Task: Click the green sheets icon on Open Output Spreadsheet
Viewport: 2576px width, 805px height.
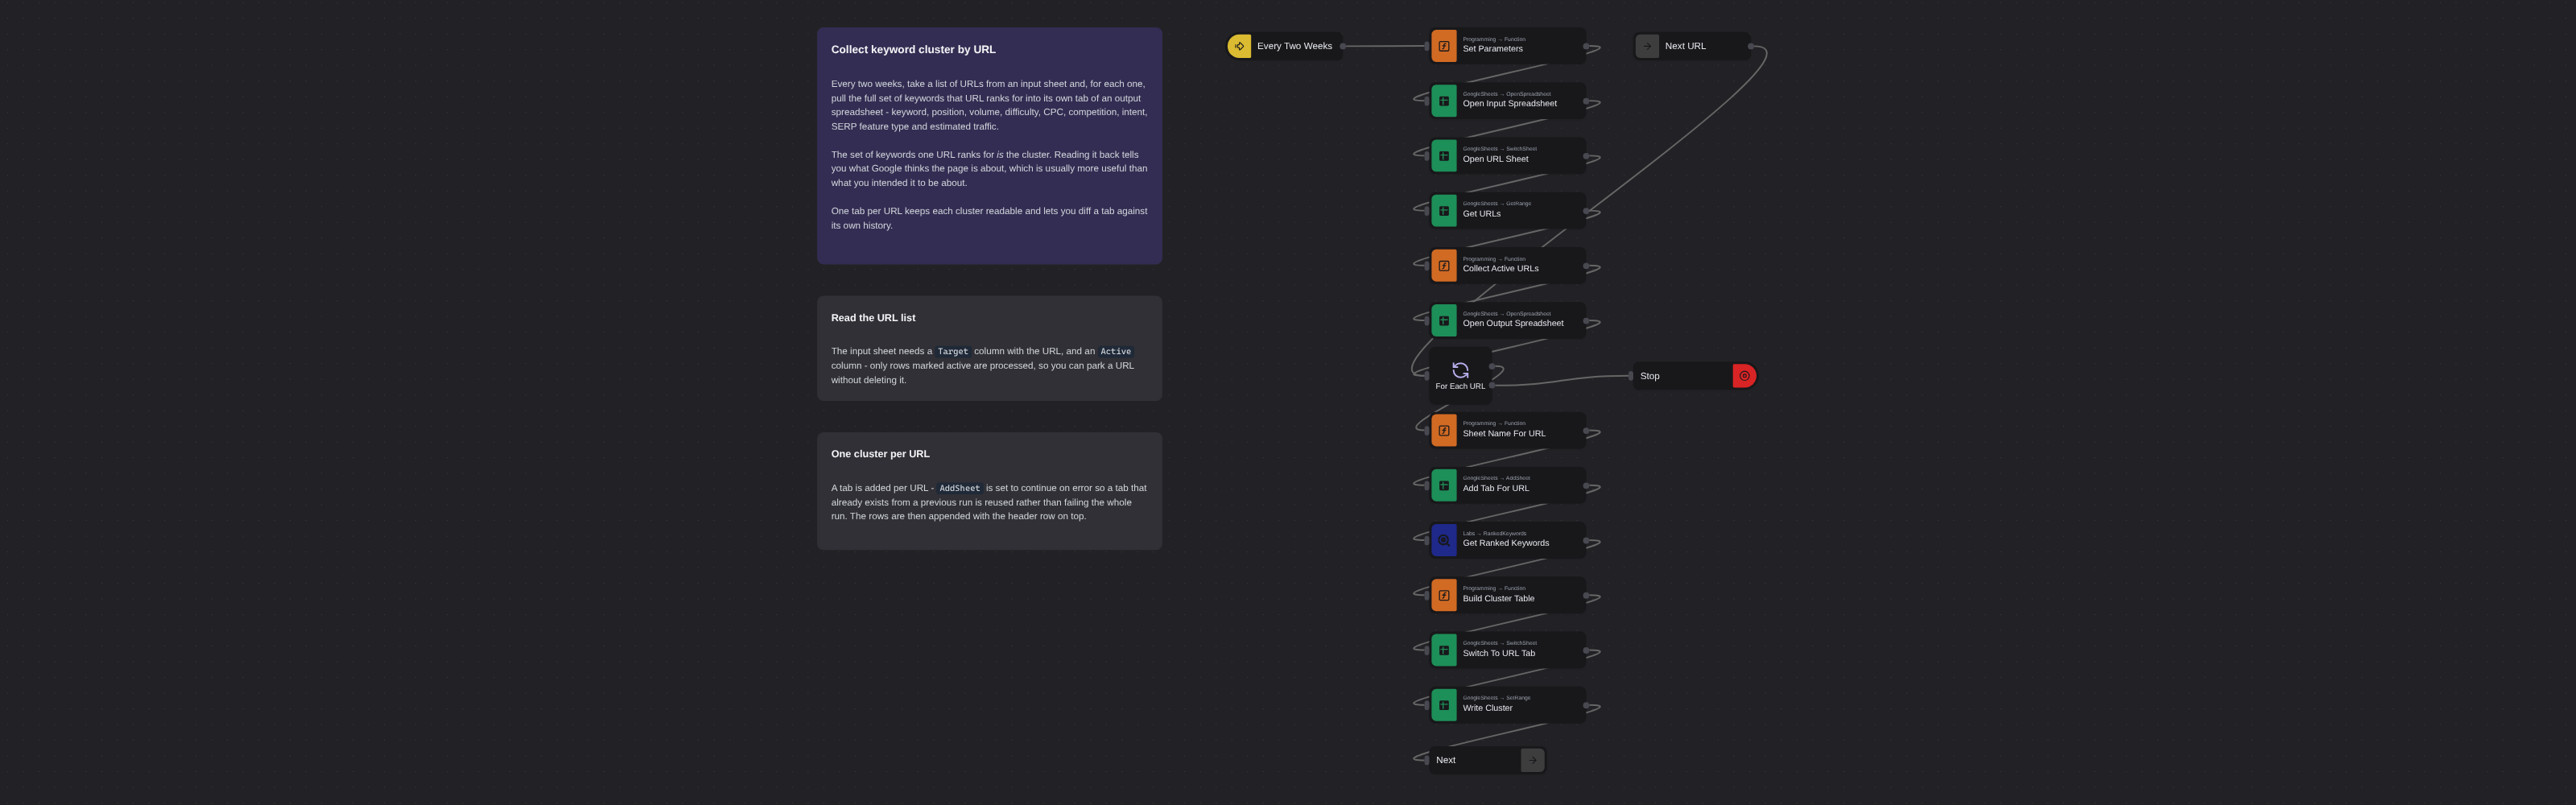Action: [x=1444, y=321]
